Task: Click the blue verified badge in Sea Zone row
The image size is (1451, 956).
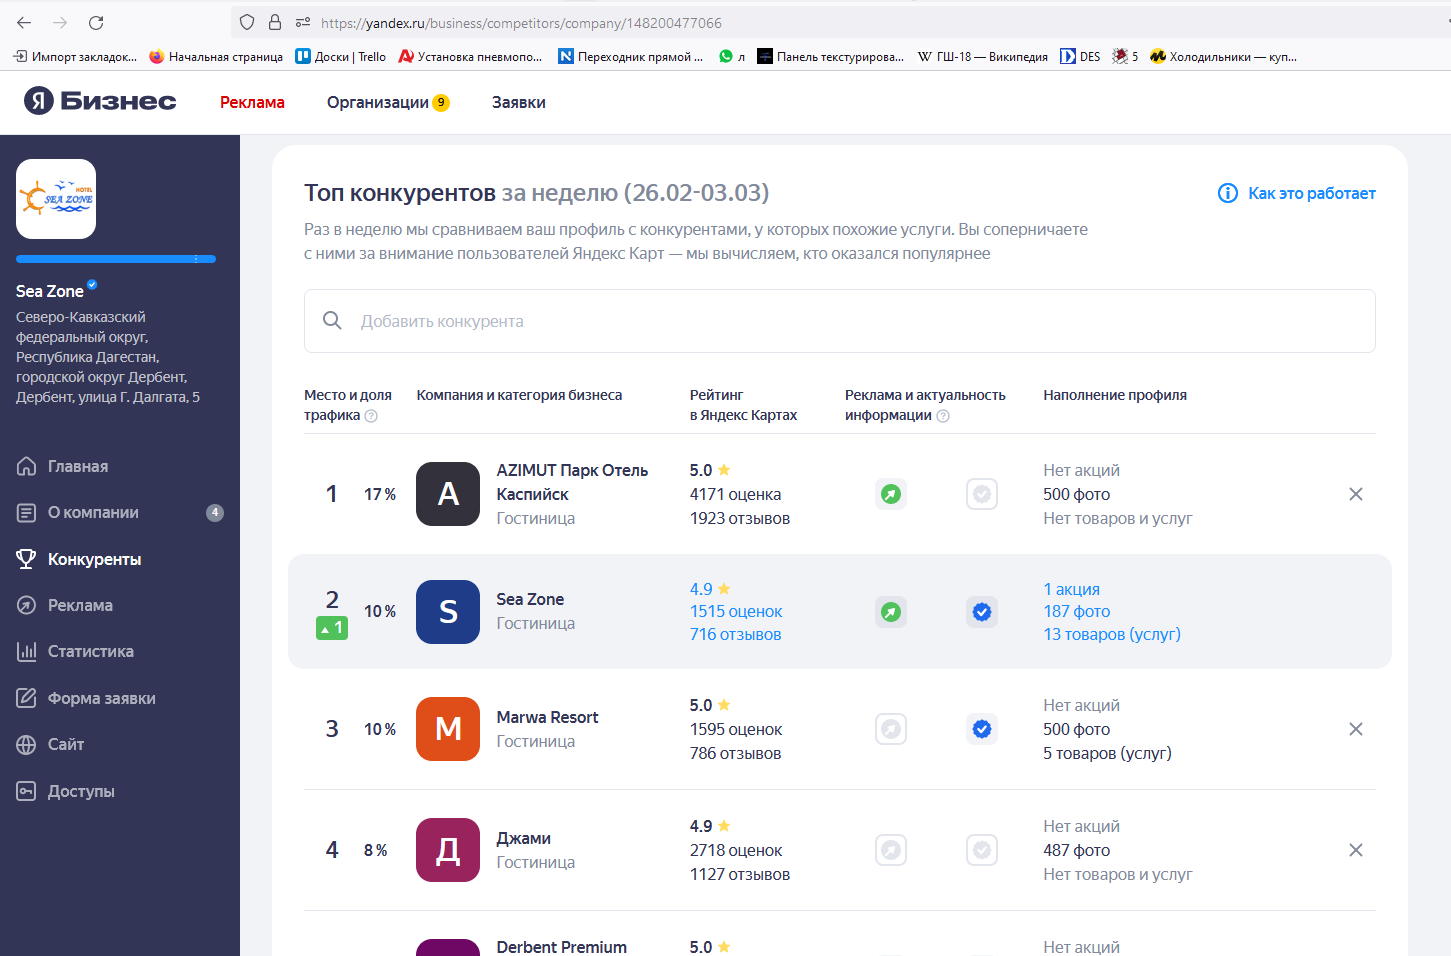Action: click(982, 612)
